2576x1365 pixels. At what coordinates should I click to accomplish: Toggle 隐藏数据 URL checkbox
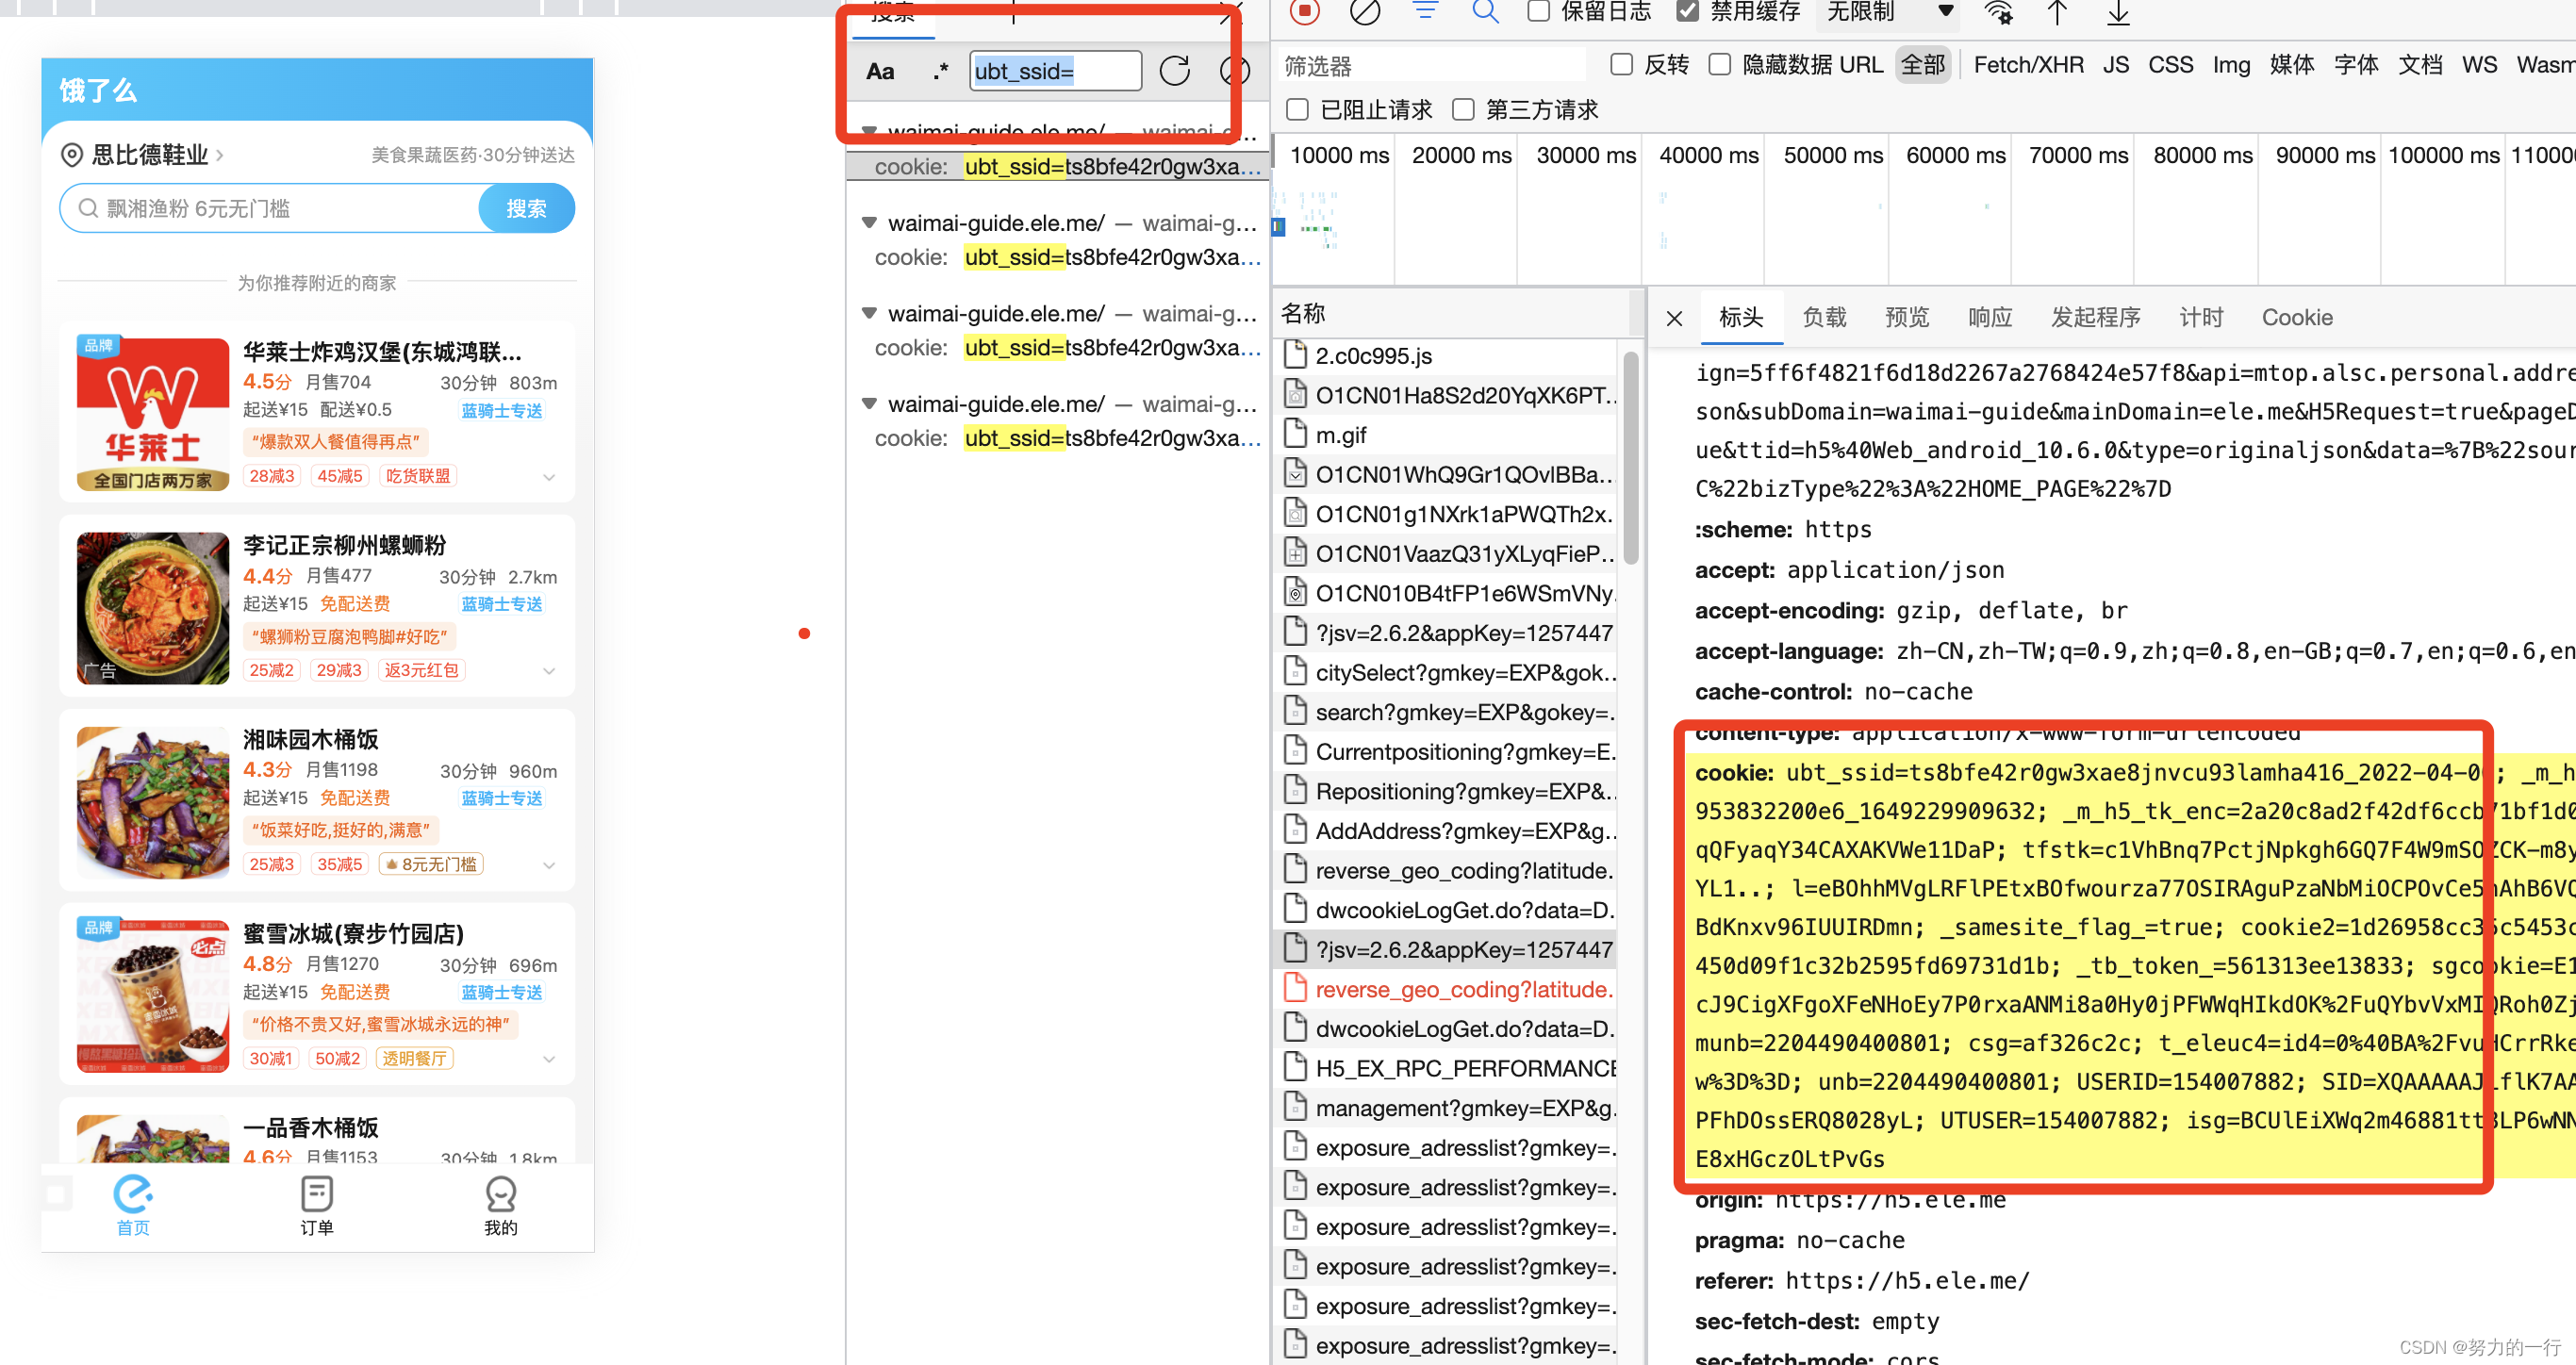(1720, 65)
